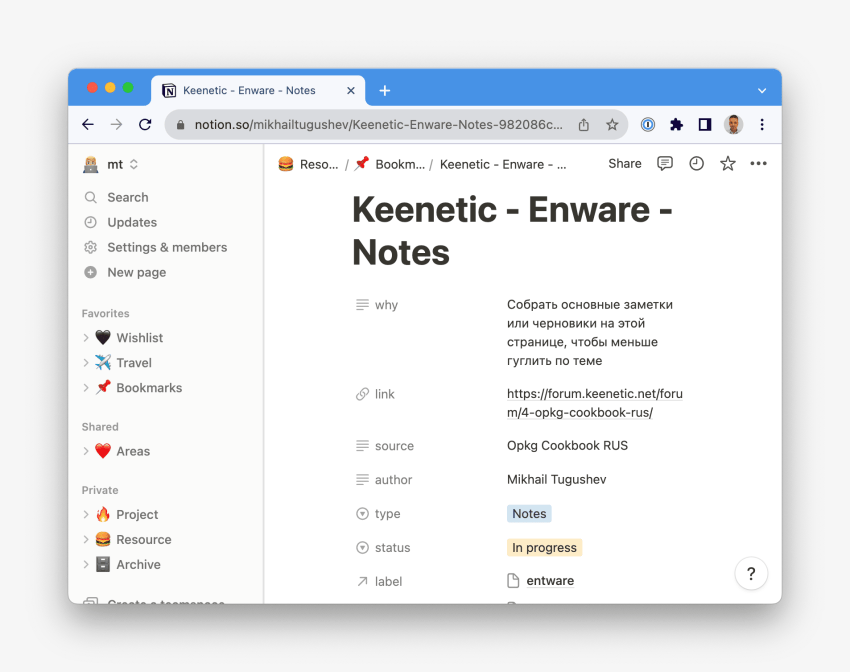Open the Resource private page
This screenshot has width=850, height=672.
point(144,539)
